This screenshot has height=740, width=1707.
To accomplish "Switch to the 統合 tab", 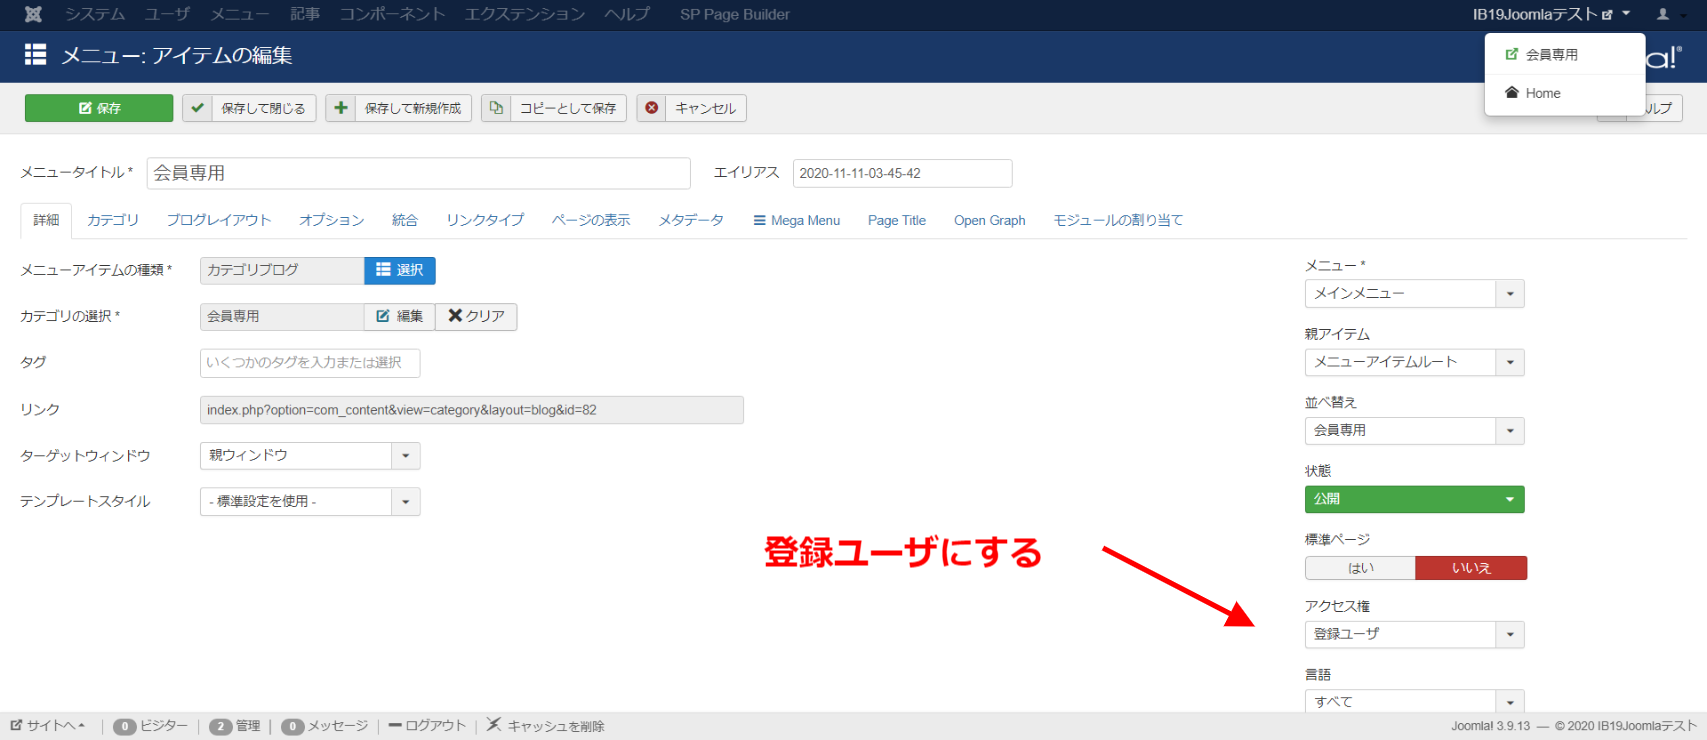I will pos(405,220).
